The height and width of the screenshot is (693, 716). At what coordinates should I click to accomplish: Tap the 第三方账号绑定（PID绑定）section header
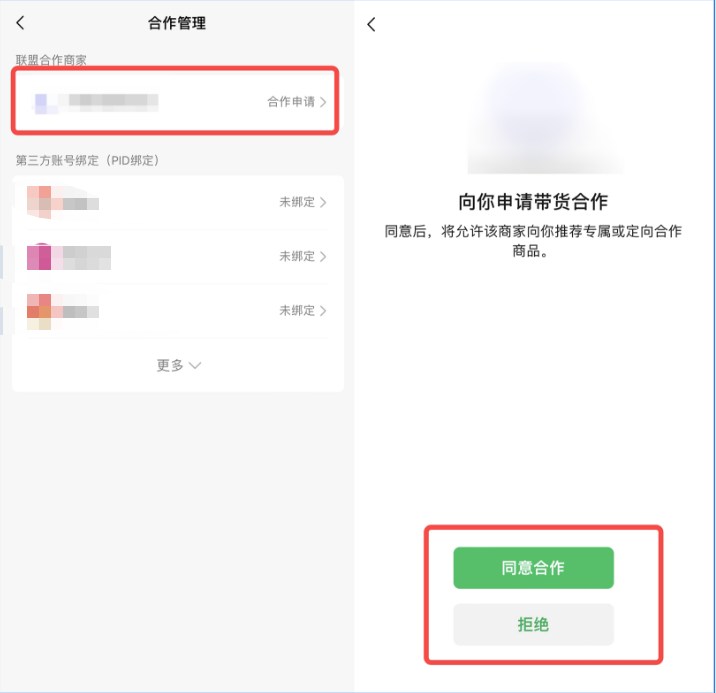pos(88,160)
